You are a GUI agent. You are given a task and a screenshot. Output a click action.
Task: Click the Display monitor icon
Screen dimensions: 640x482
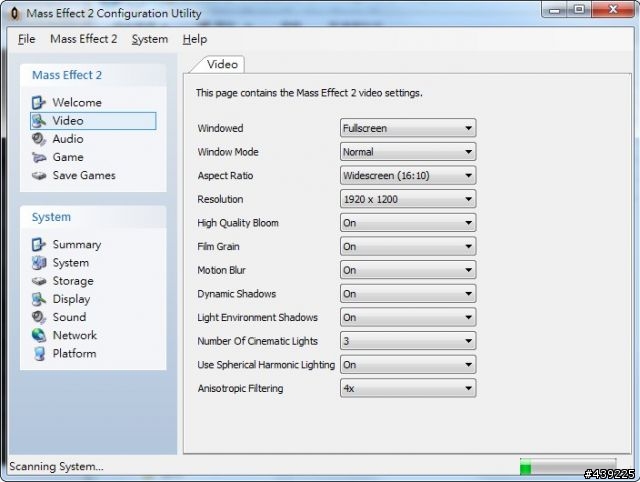click(39, 299)
